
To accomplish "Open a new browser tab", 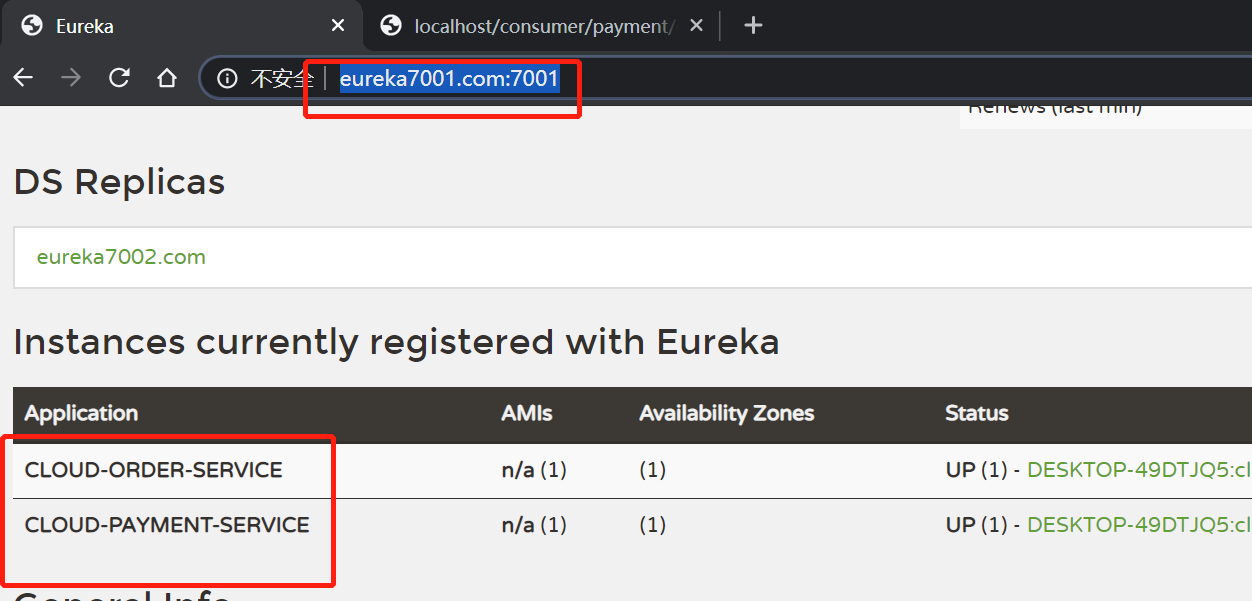I will 753,26.
